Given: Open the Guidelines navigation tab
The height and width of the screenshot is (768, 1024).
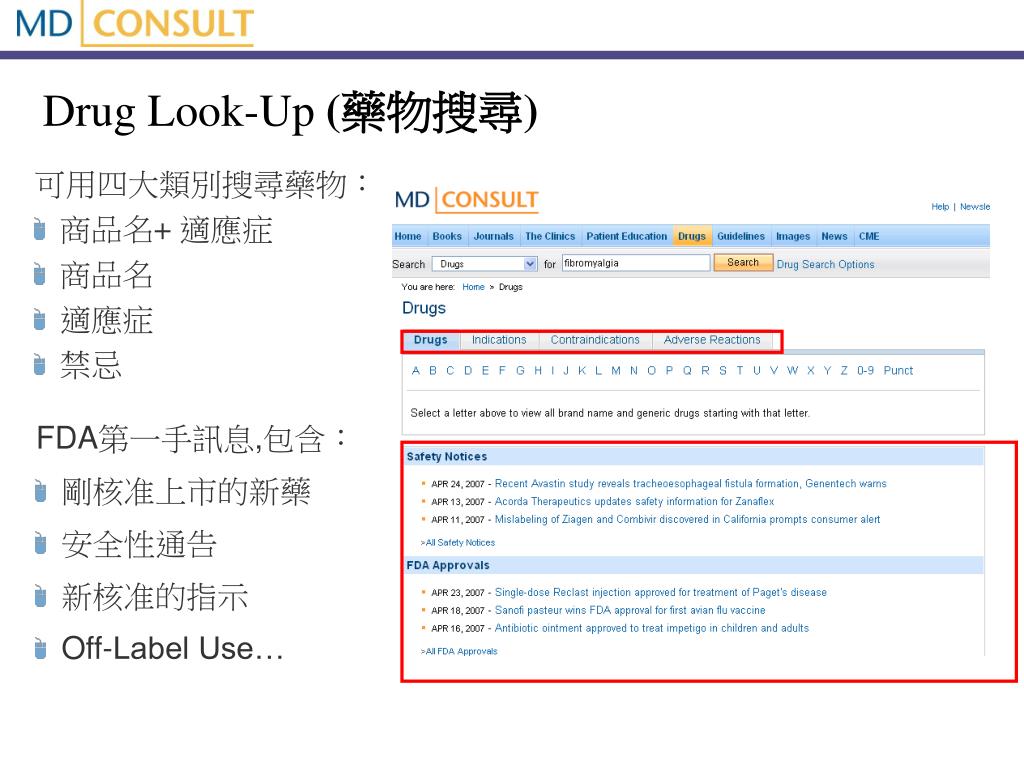Looking at the screenshot, I should click(741, 236).
